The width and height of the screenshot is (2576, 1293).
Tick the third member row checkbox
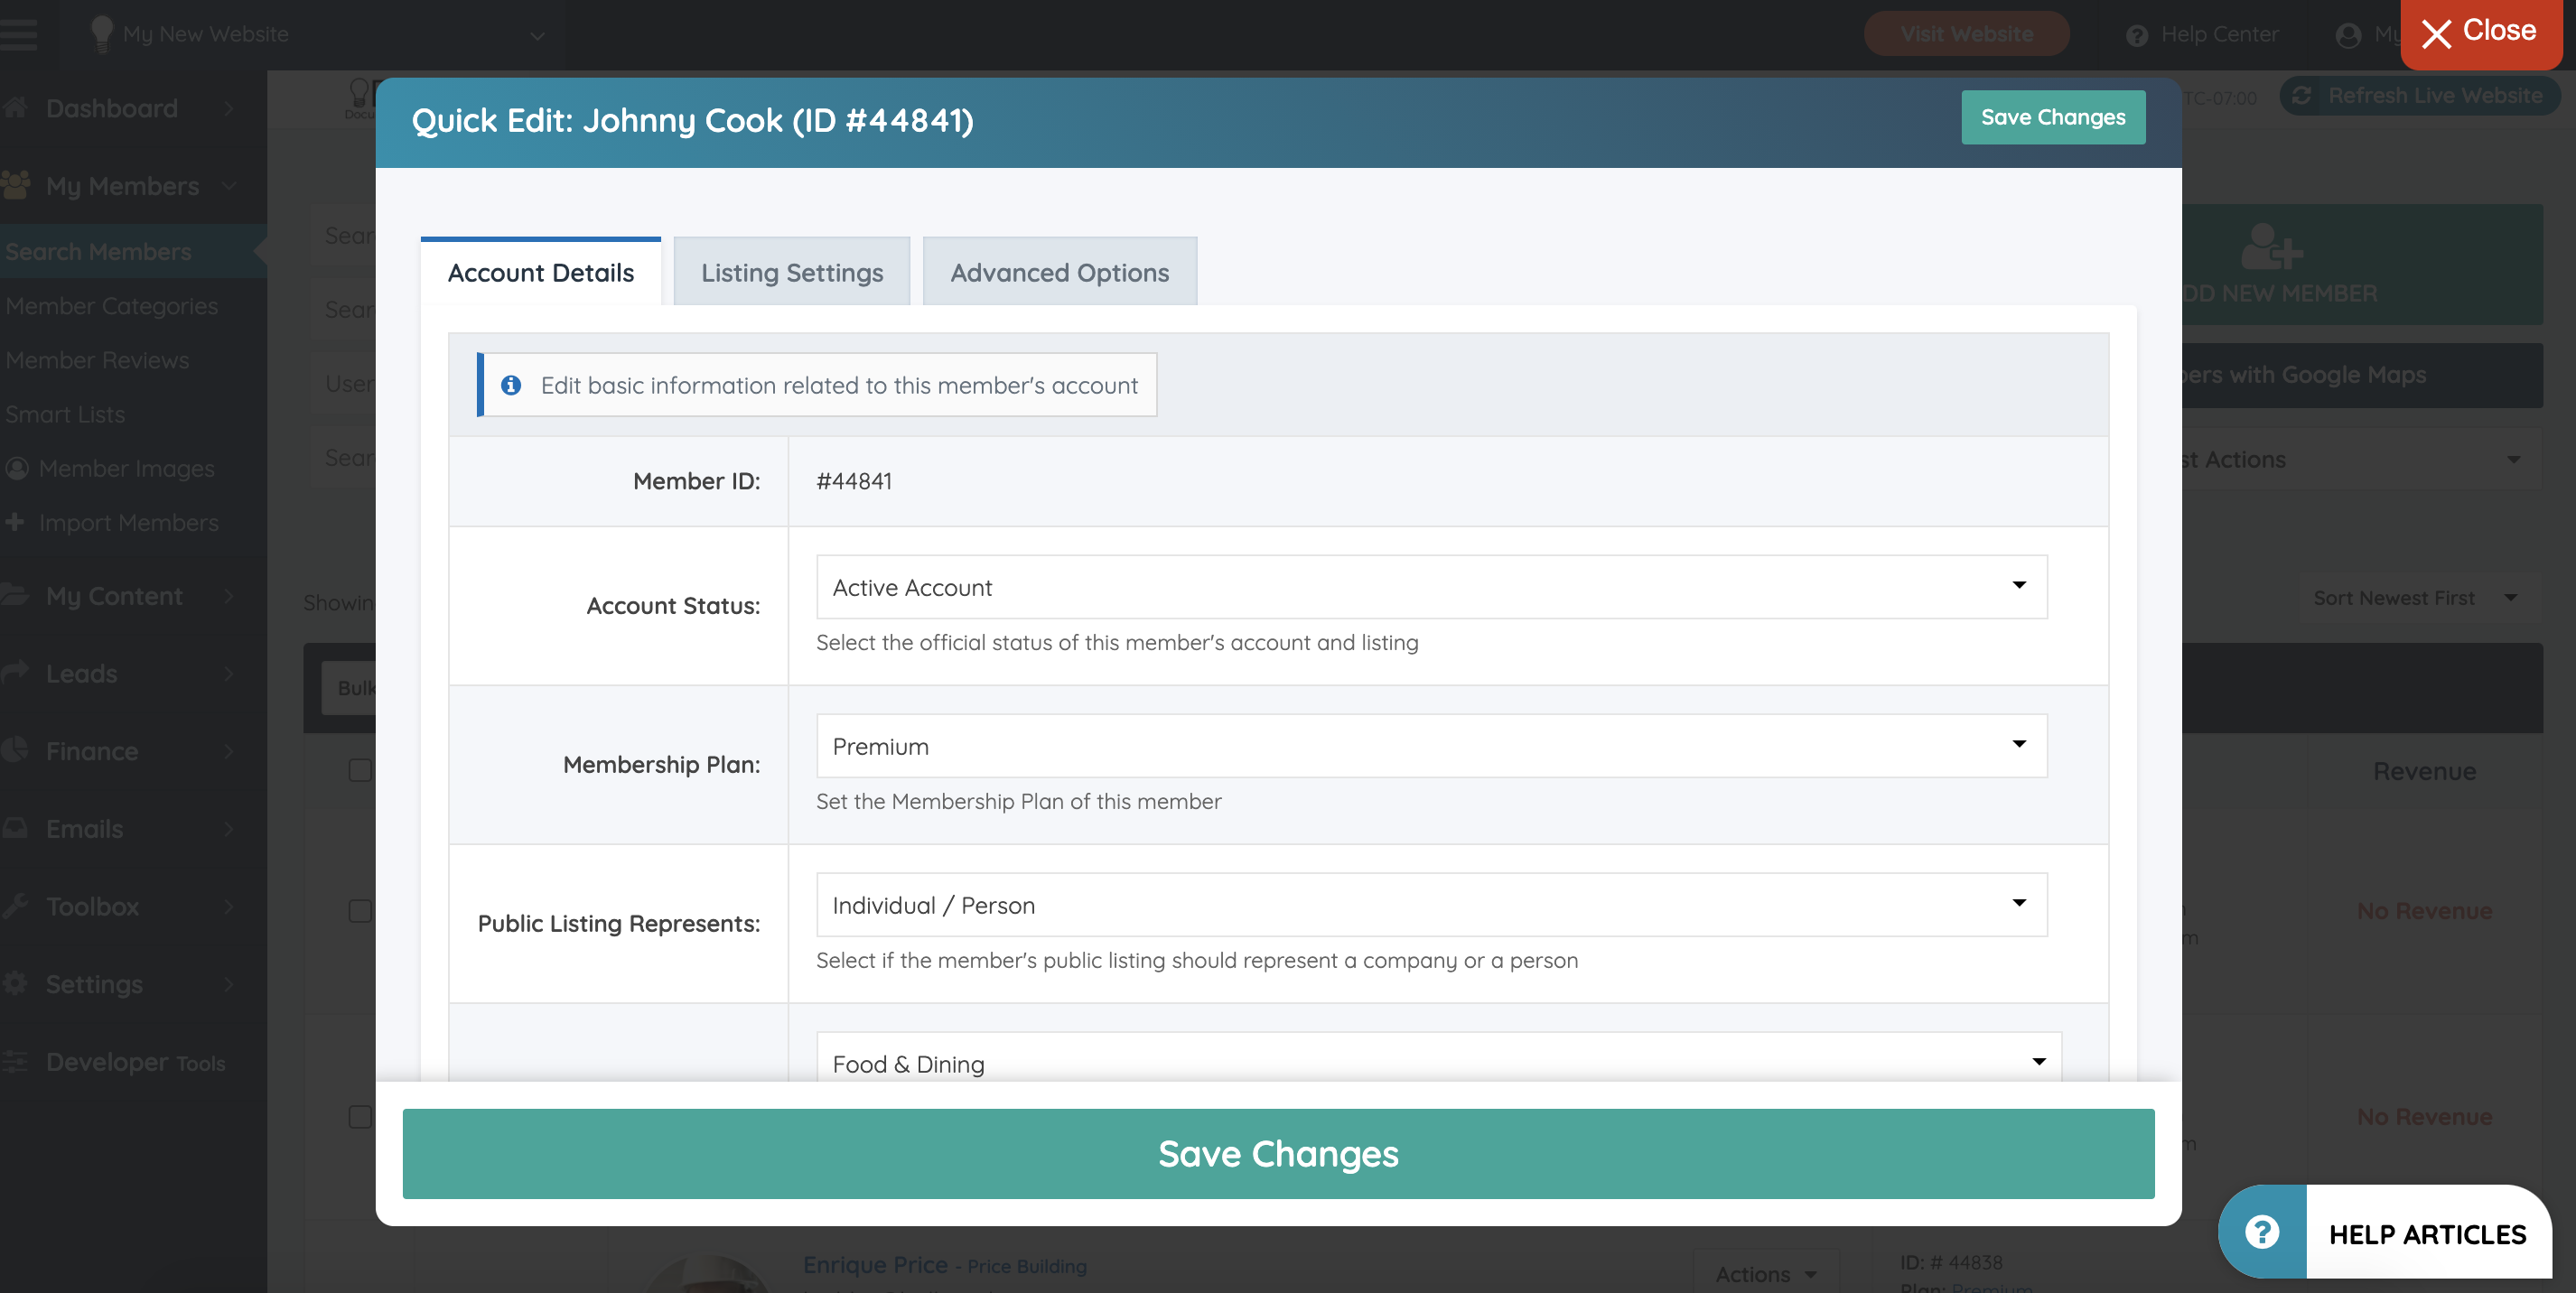pos(360,1117)
